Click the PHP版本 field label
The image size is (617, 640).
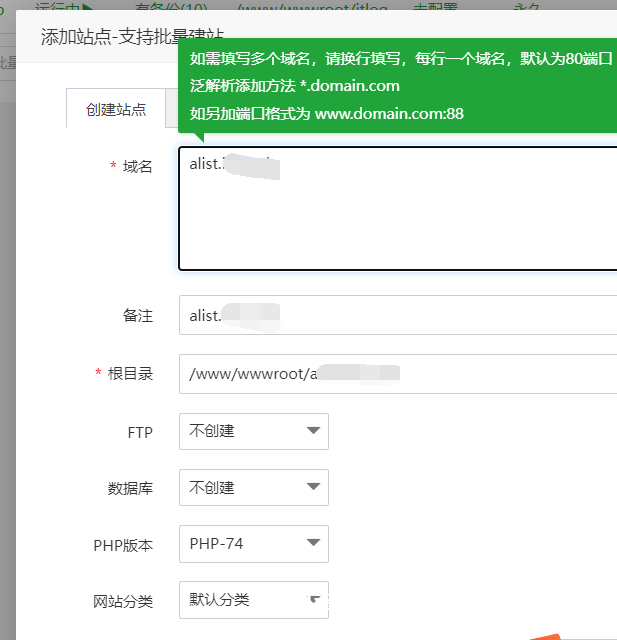tap(123, 545)
